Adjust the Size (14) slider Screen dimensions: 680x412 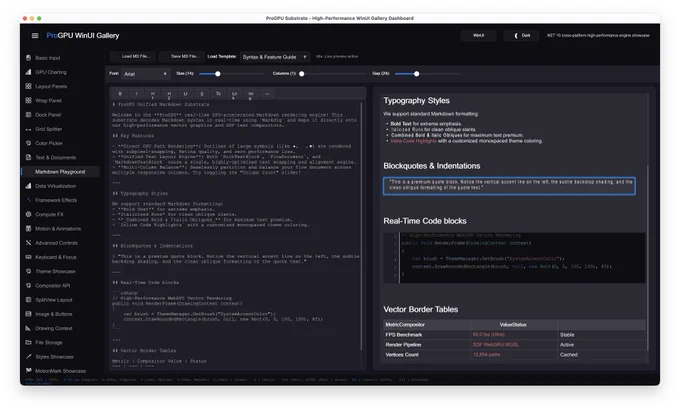(x=231, y=74)
